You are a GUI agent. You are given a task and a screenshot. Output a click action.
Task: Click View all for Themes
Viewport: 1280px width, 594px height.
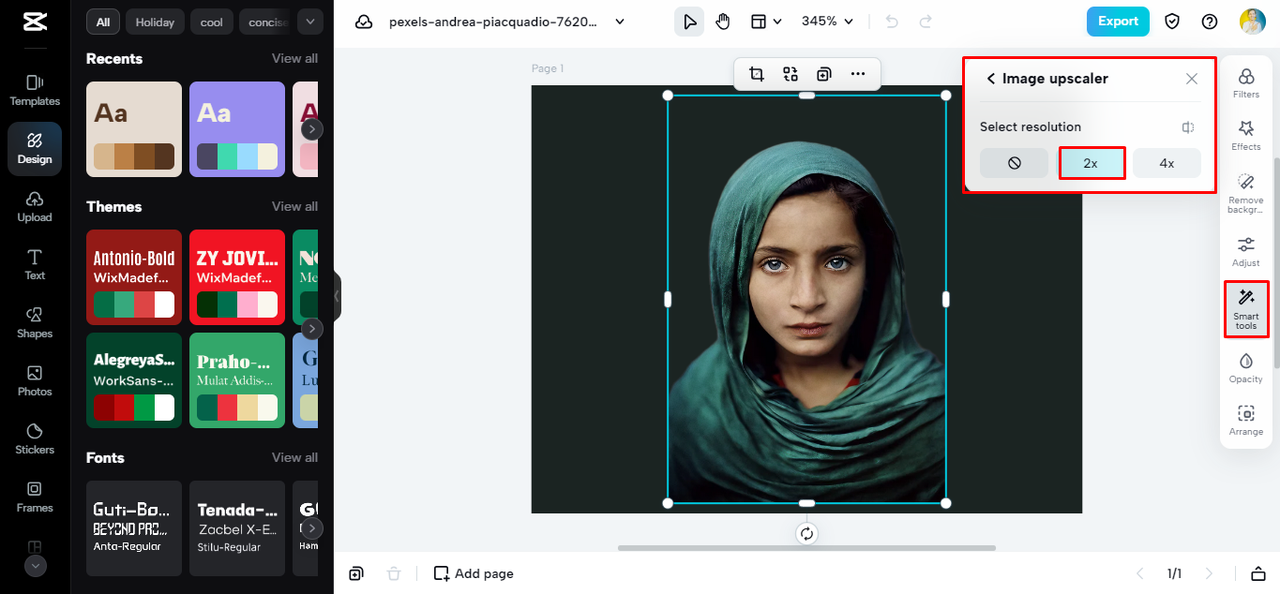click(x=295, y=207)
